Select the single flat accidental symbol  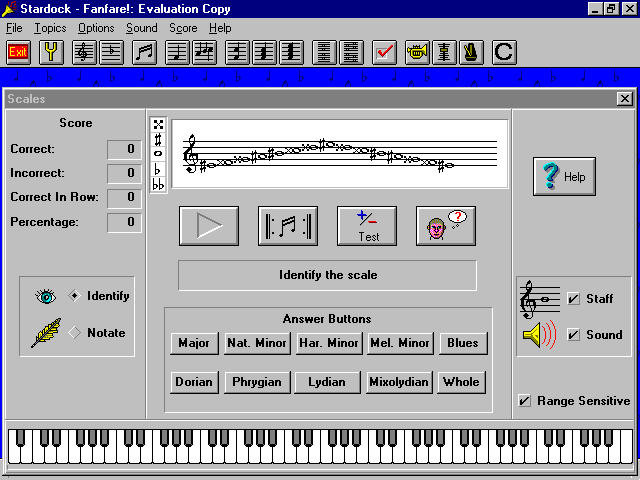tap(158, 169)
